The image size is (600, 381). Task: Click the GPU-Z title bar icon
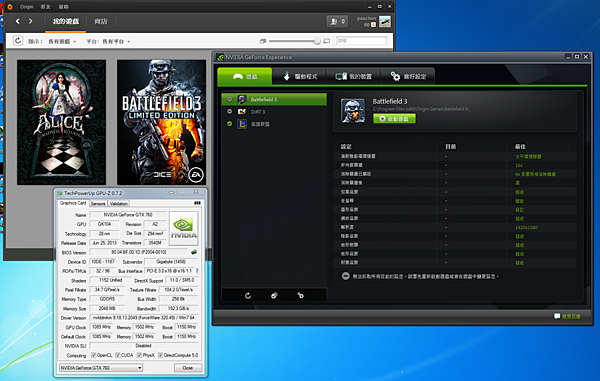click(60, 193)
